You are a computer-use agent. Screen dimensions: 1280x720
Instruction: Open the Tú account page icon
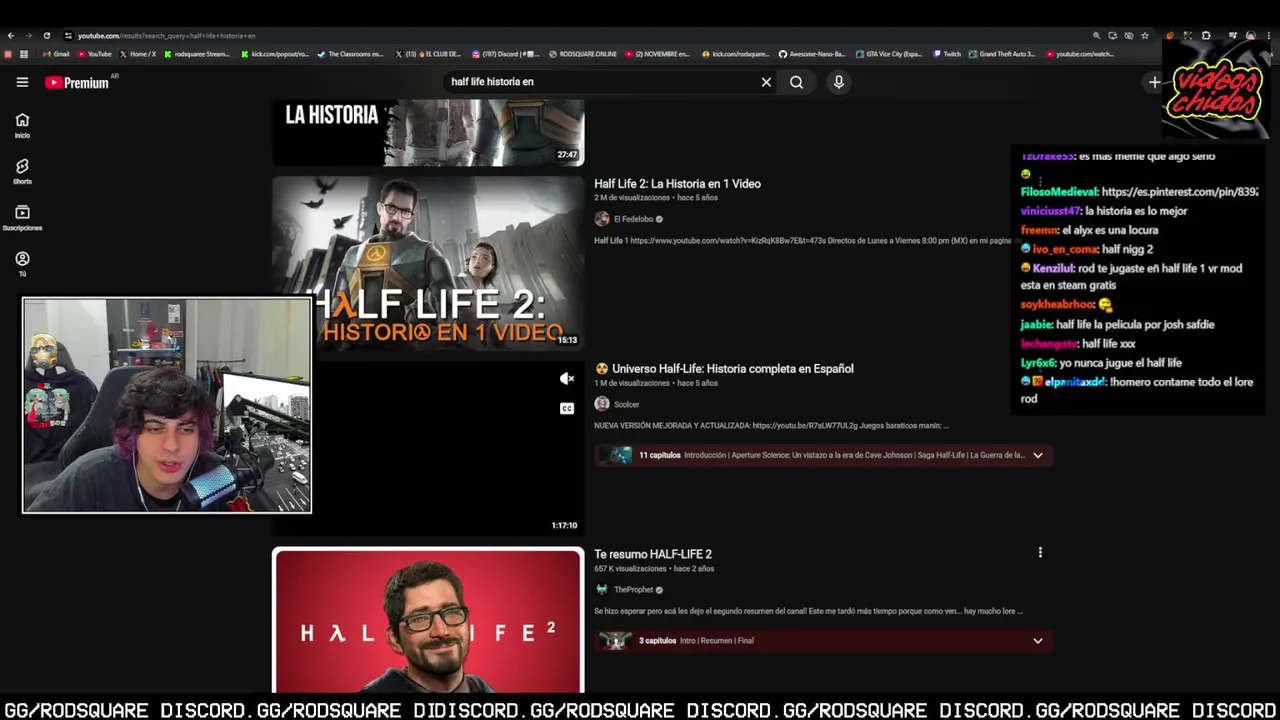[22, 263]
